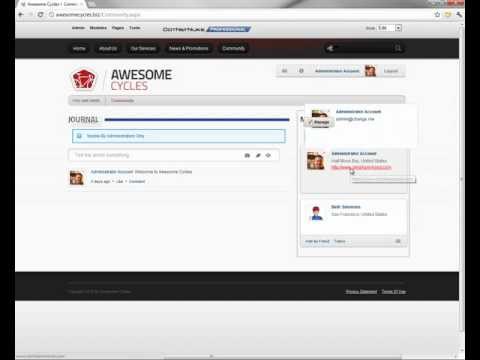The image size is (480, 360).
Task: Open the notifications icon in the user bar
Action: 301,71
